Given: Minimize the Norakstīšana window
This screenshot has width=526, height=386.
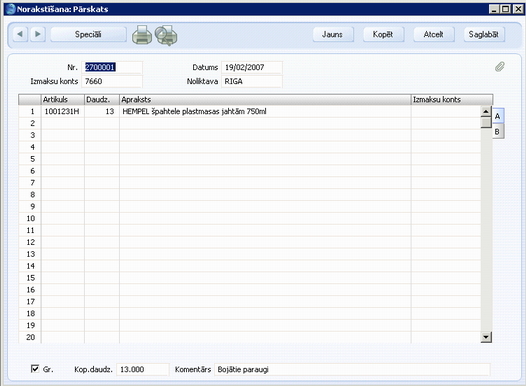Looking at the screenshot, I should point(494,9).
